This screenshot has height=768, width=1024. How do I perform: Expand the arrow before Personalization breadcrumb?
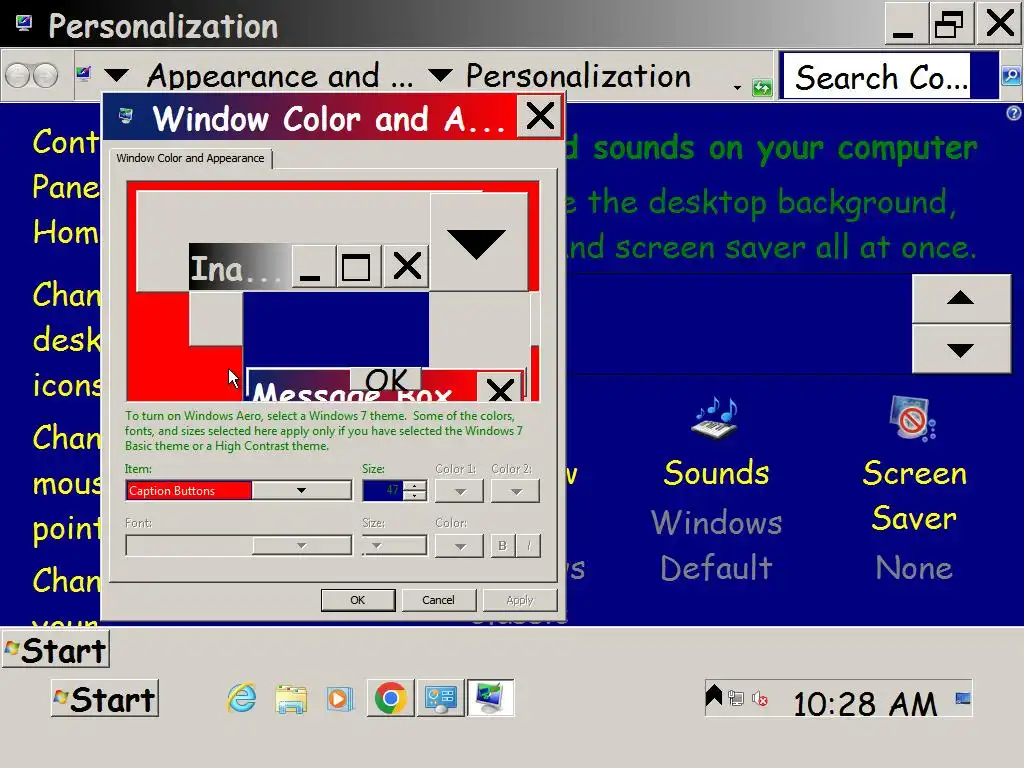click(441, 76)
